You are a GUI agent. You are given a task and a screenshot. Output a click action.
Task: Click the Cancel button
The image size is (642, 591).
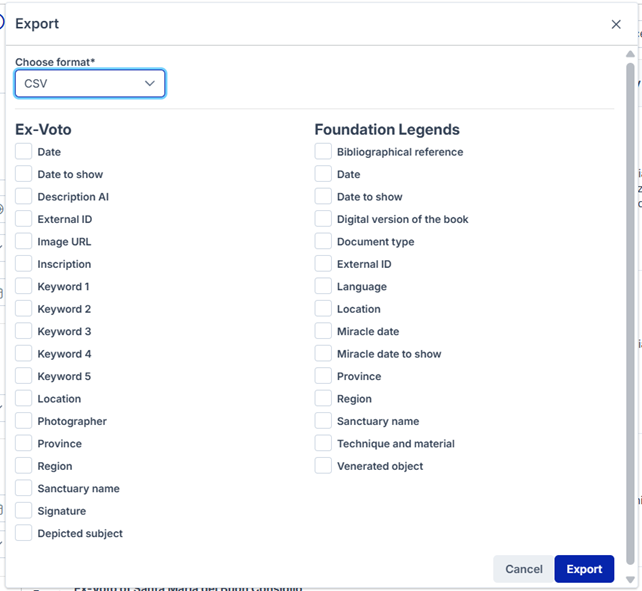pos(523,569)
